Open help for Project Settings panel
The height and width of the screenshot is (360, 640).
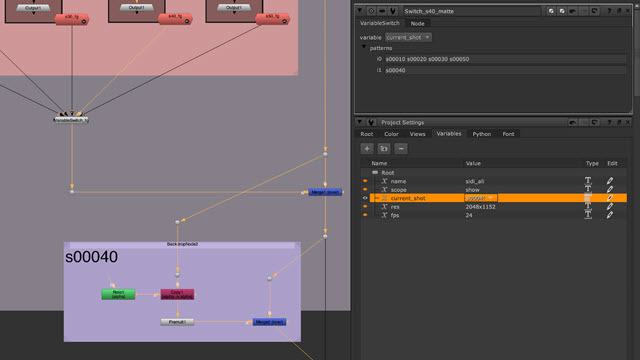coord(609,122)
